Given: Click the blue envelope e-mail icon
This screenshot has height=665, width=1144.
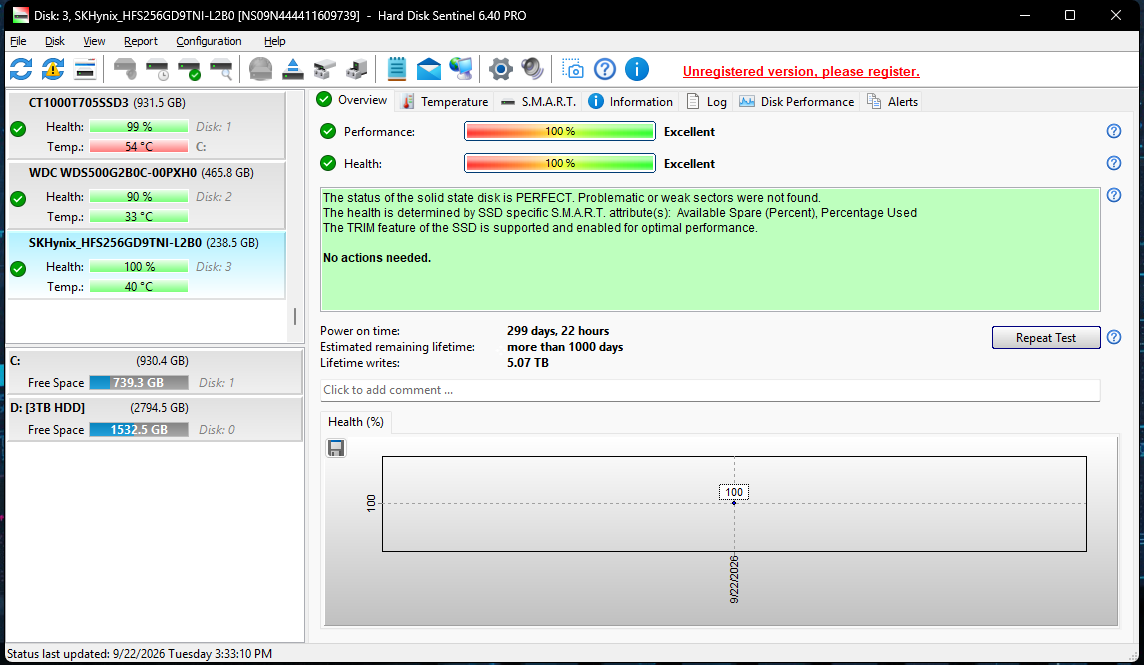Looking at the screenshot, I should [x=429, y=69].
